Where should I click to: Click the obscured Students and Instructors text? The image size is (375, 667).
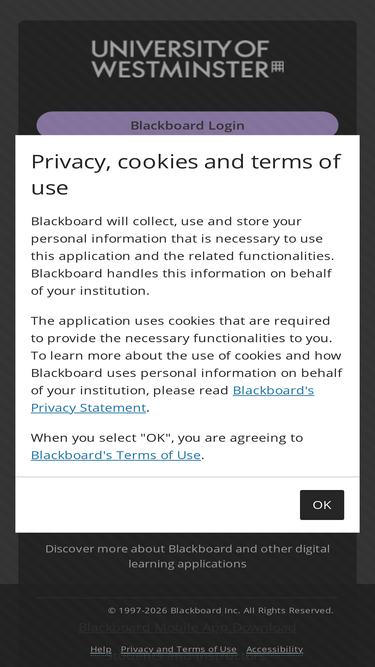point(188,655)
